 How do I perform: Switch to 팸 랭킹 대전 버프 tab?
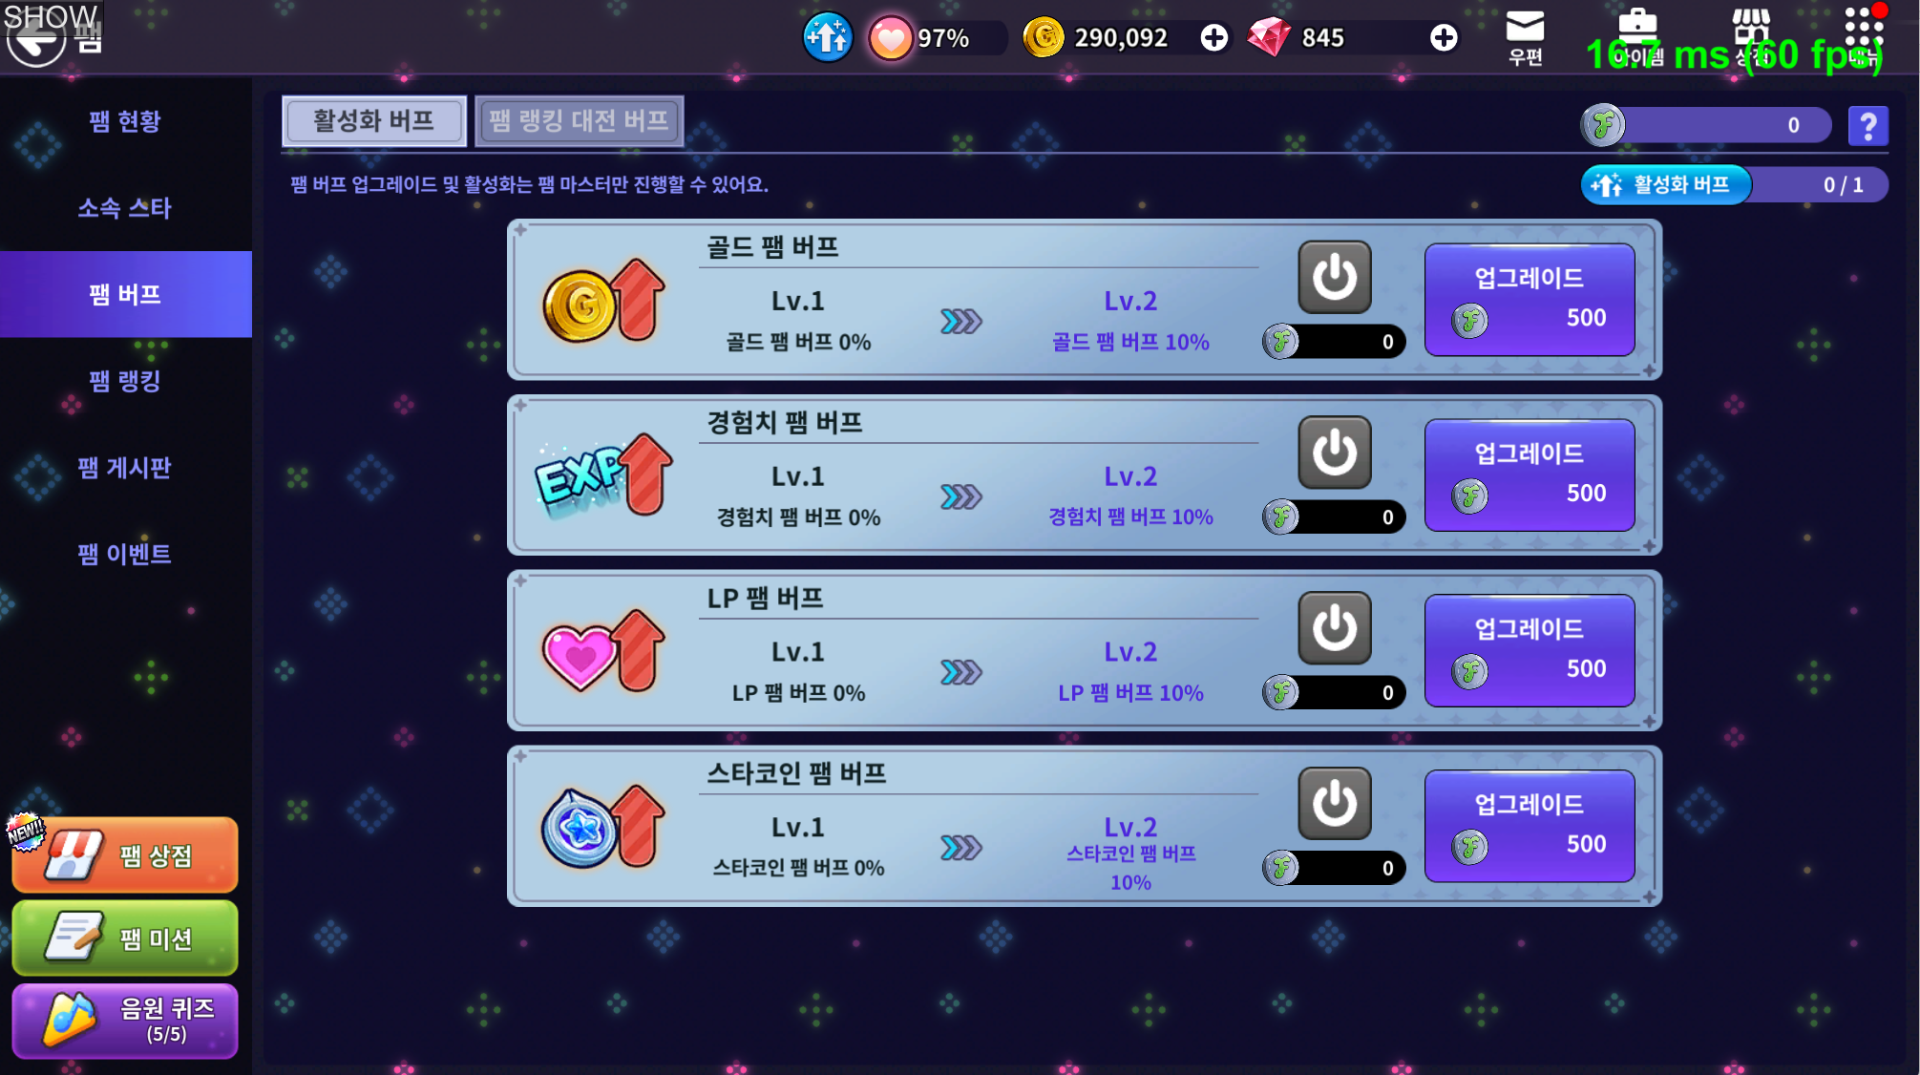tap(579, 121)
